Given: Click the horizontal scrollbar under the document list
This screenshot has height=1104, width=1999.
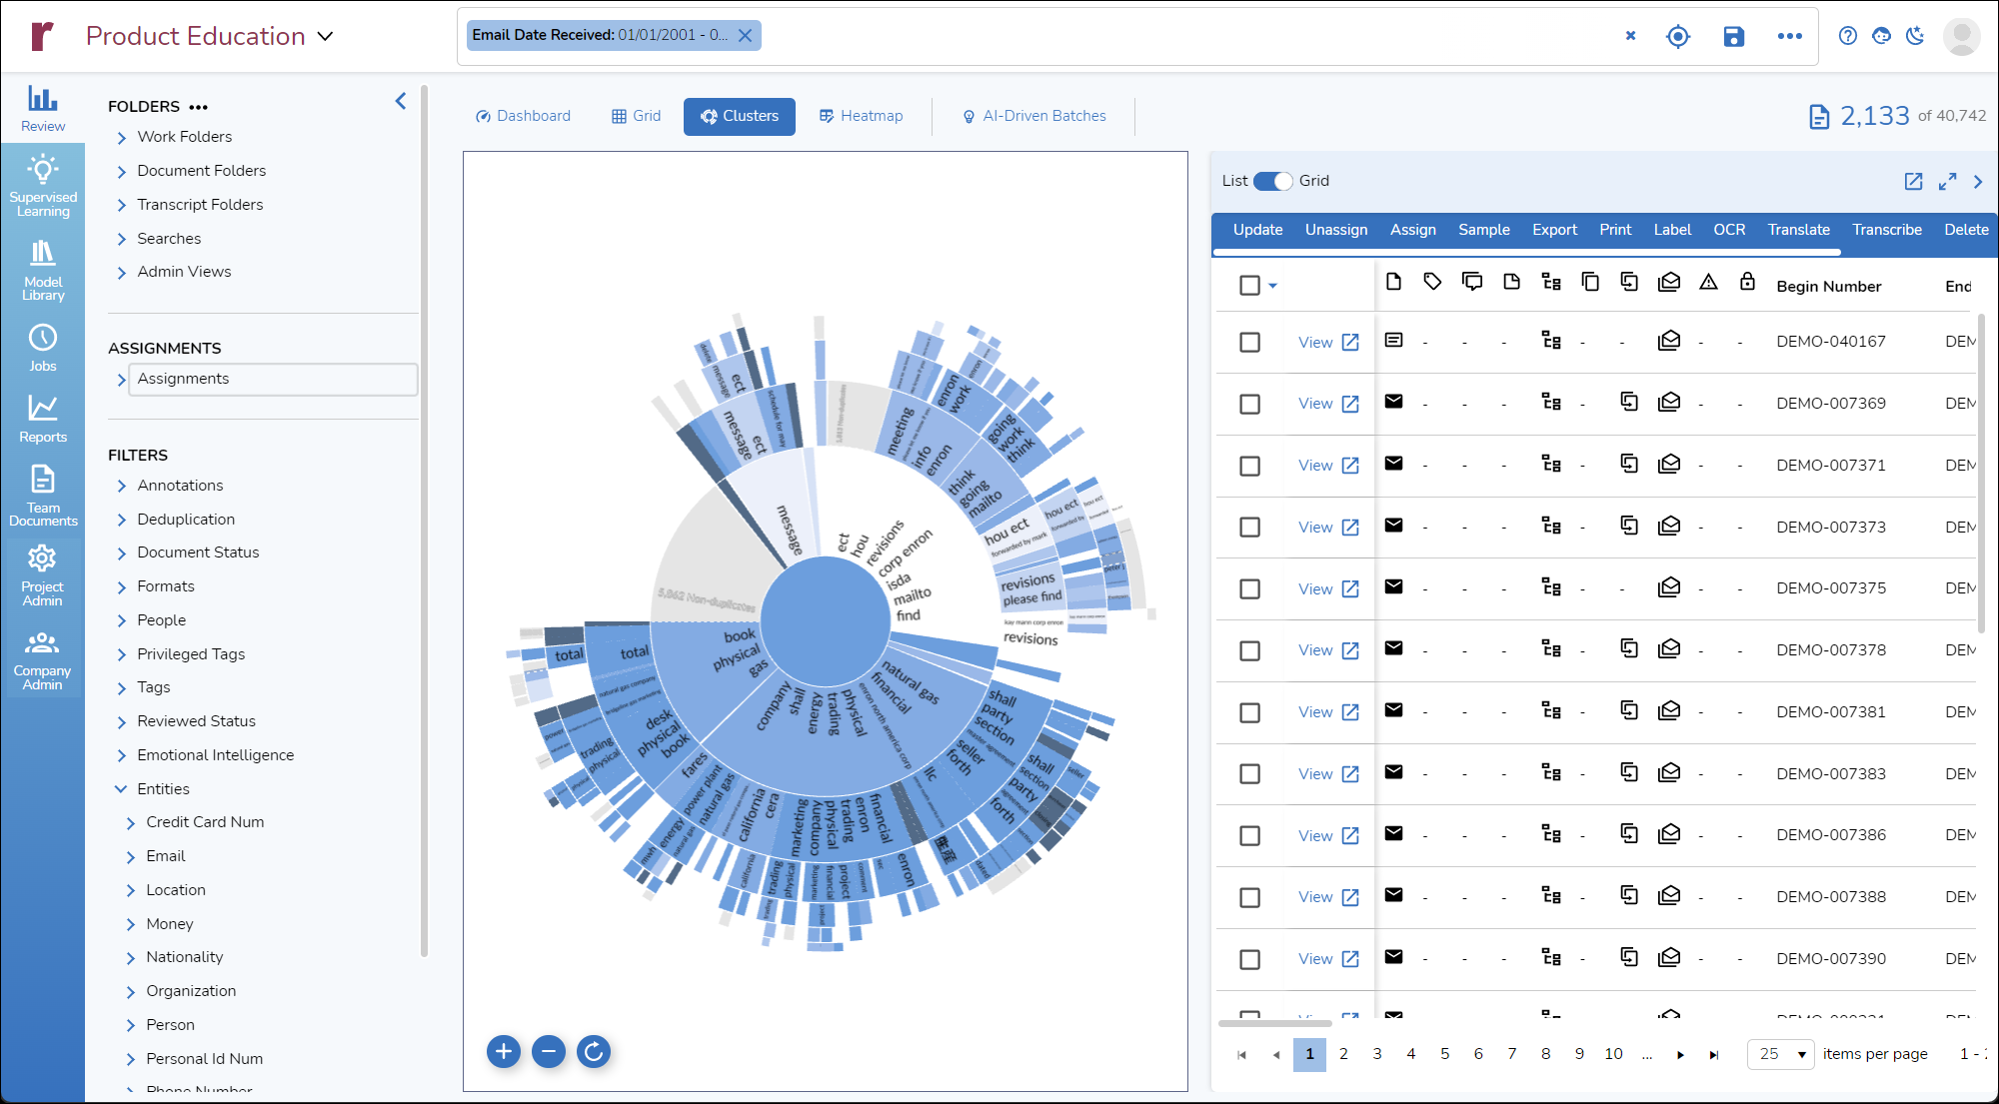Looking at the screenshot, I should pos(1274,1023).
